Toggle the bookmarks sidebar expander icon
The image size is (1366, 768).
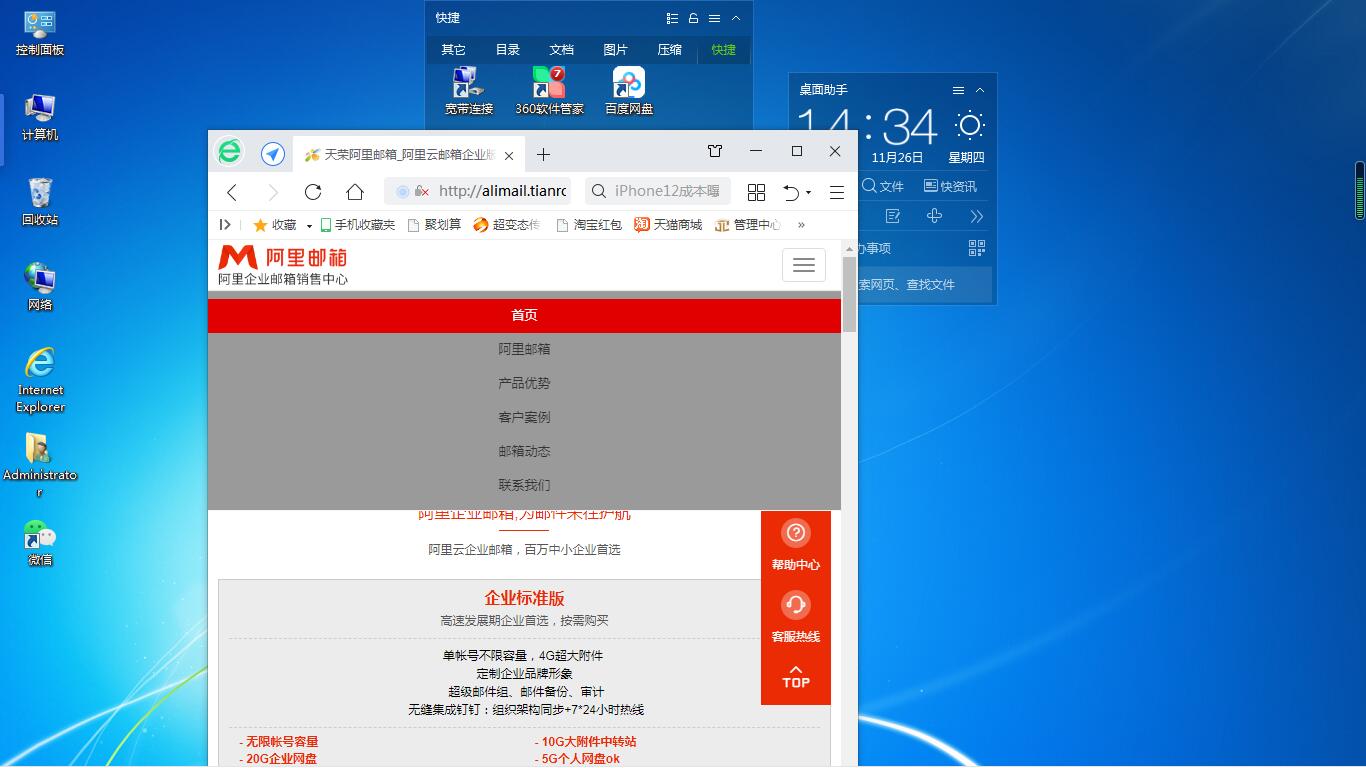pyautogui.click(x=226, y=225)
